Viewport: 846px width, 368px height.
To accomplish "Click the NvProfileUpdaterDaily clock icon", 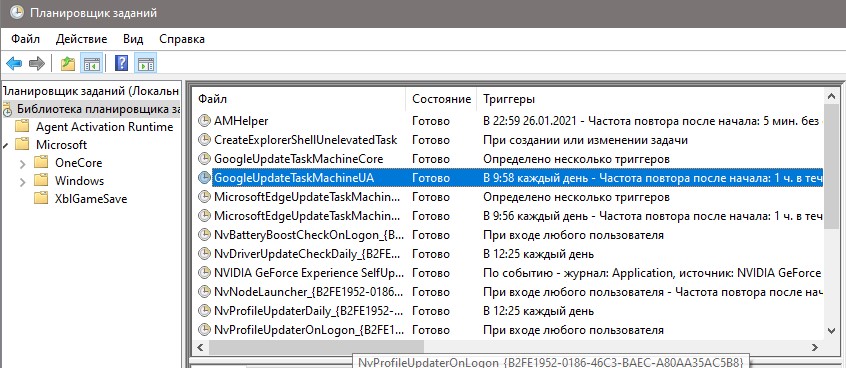I will tap(204, 311).
